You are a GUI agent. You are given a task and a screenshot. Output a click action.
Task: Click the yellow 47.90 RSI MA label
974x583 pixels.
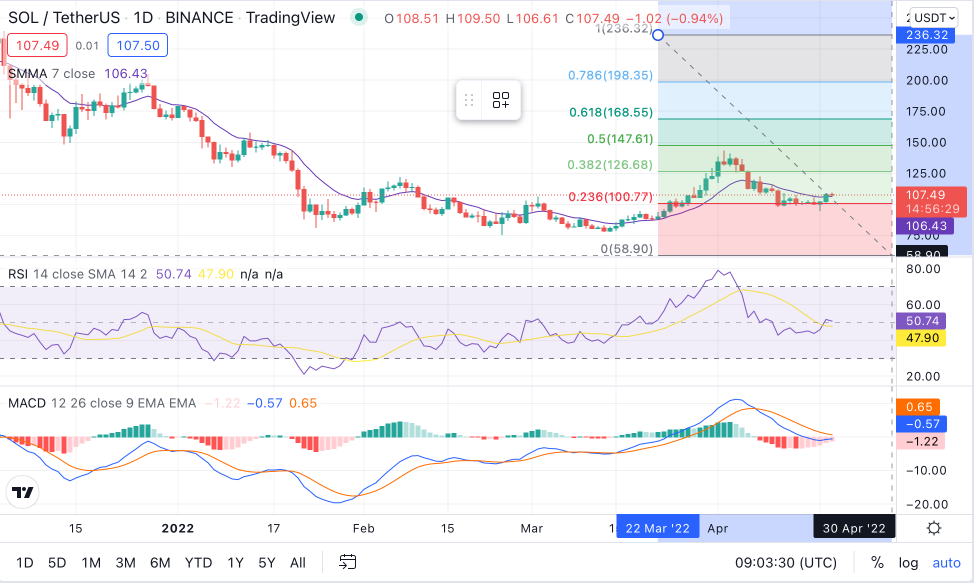click(x=922, y=338)
